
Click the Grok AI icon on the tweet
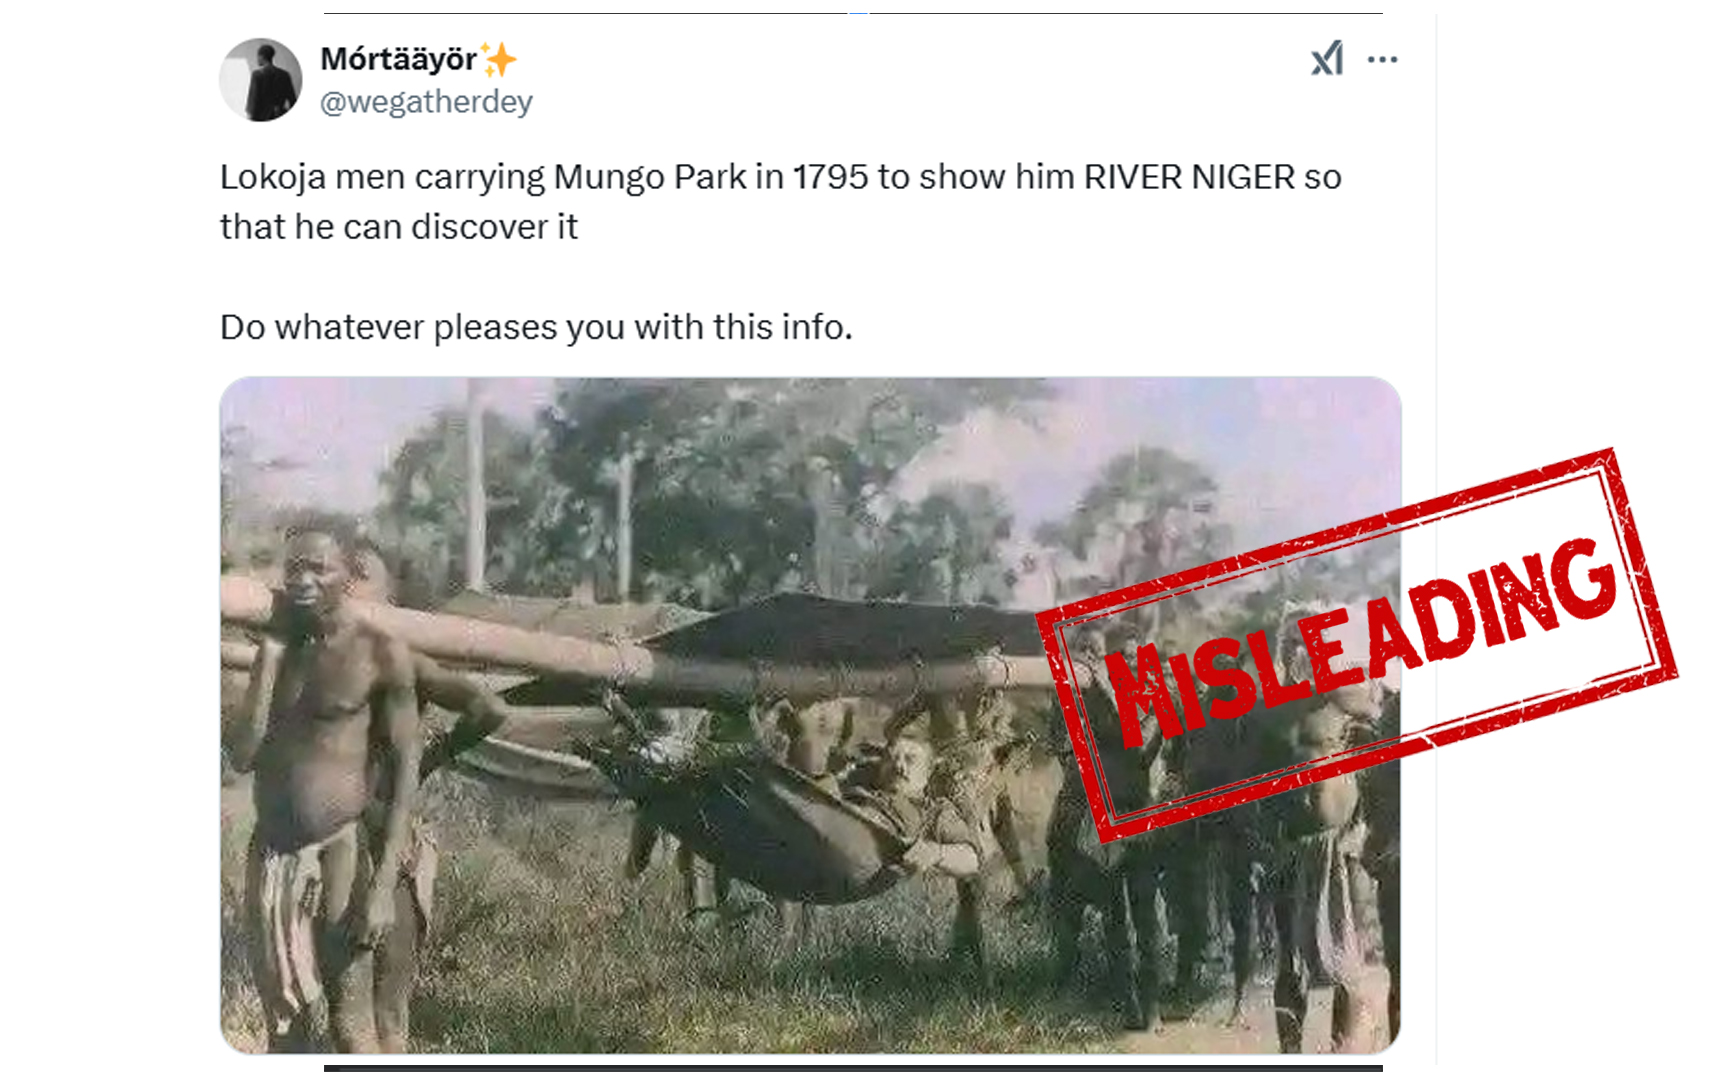(x=1327, y=59)
